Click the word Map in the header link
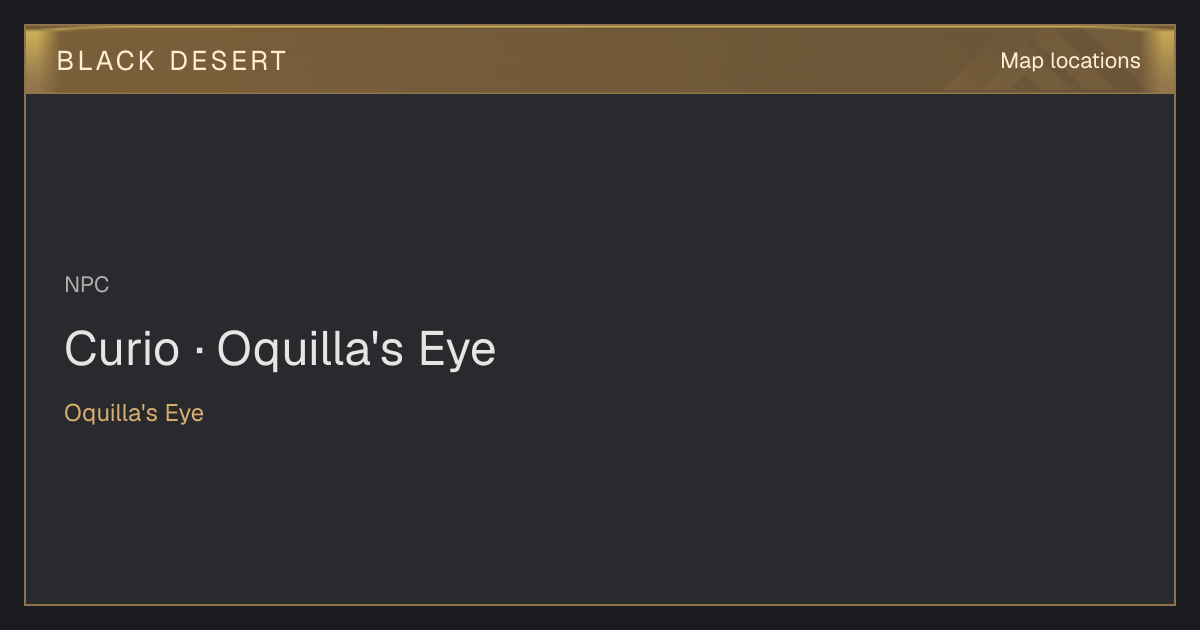This screenshot has width=1200, height=630. 1022,61
